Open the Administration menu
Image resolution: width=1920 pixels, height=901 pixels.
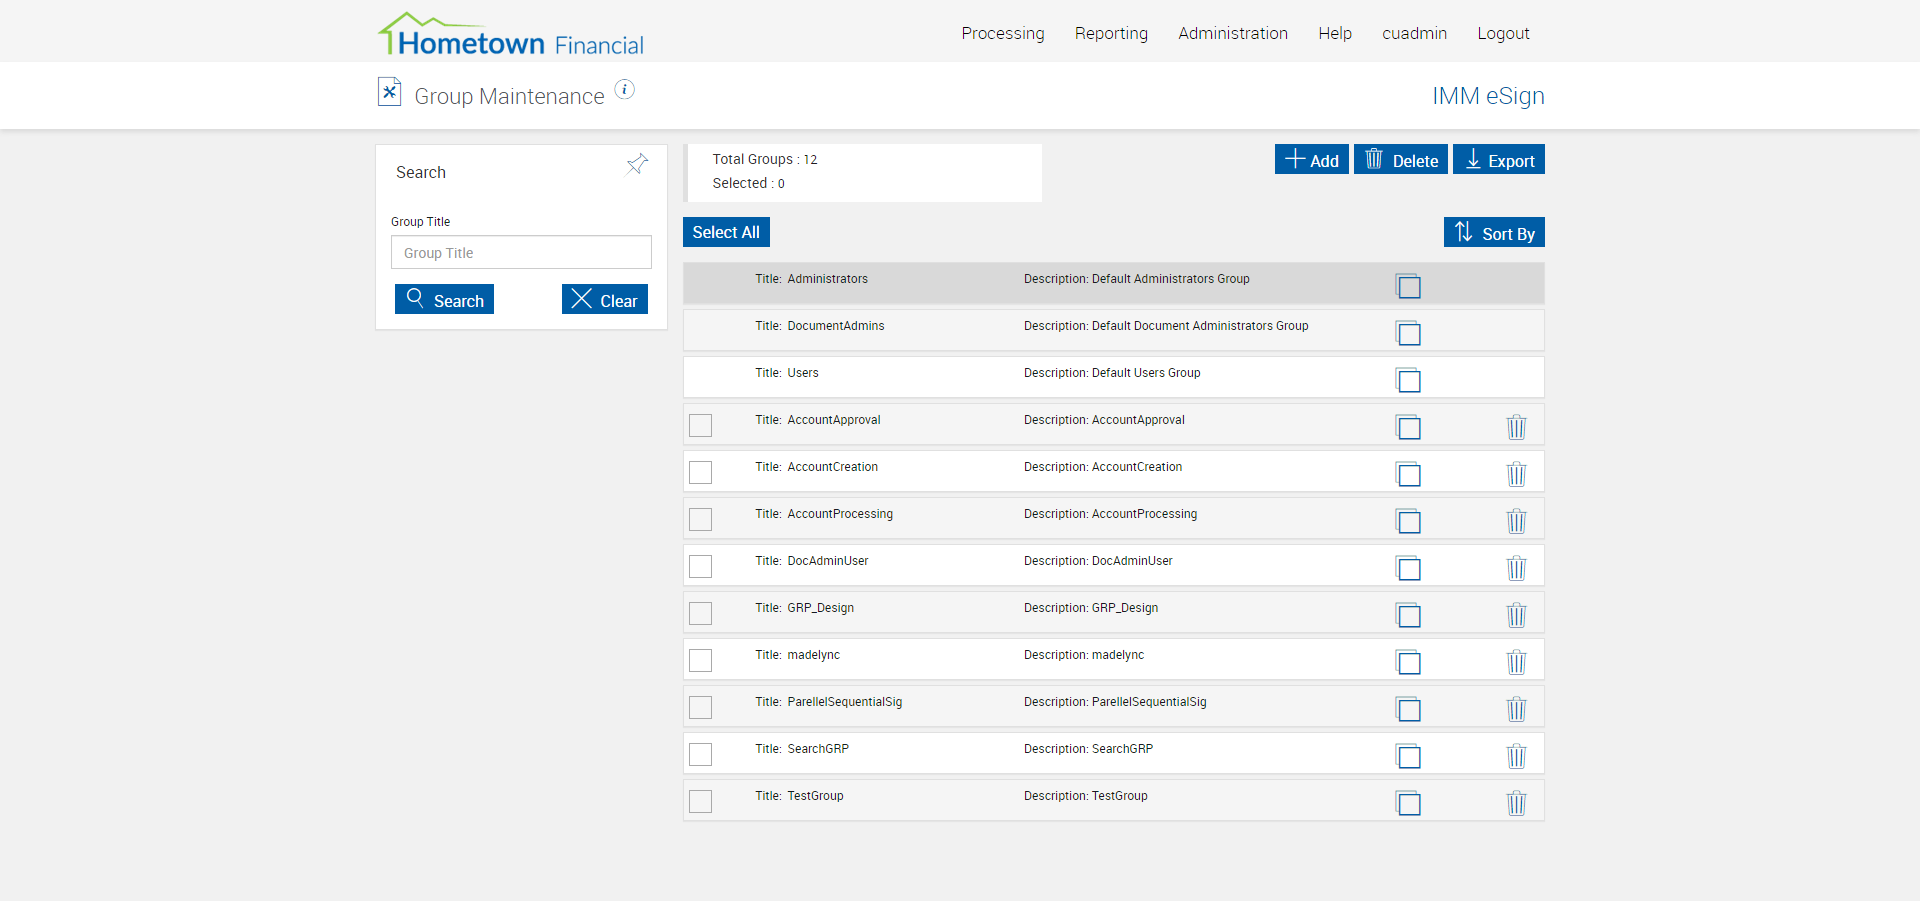pyautogui.click(x=1232, y=33)
